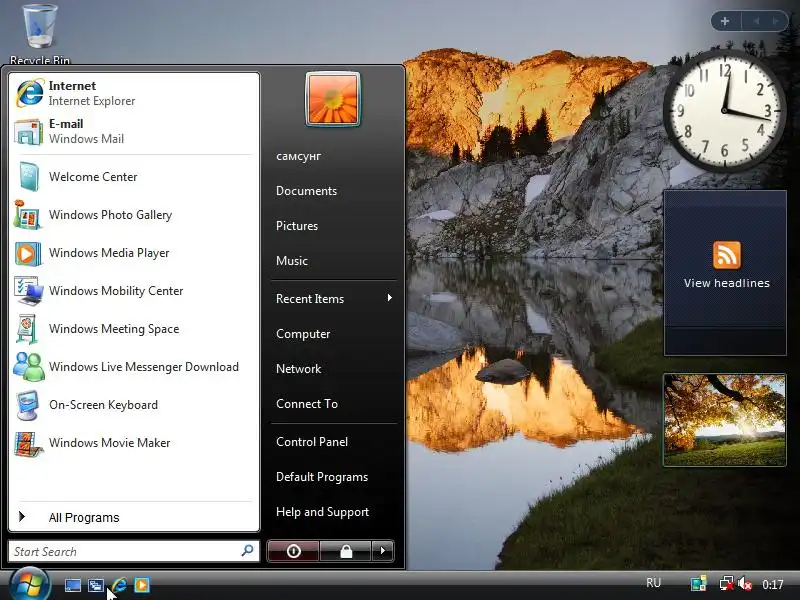The image size is (800, 600).
Task: Expand the shutdown options arrow
Action: pyautogui.click(x=383, y=551)
